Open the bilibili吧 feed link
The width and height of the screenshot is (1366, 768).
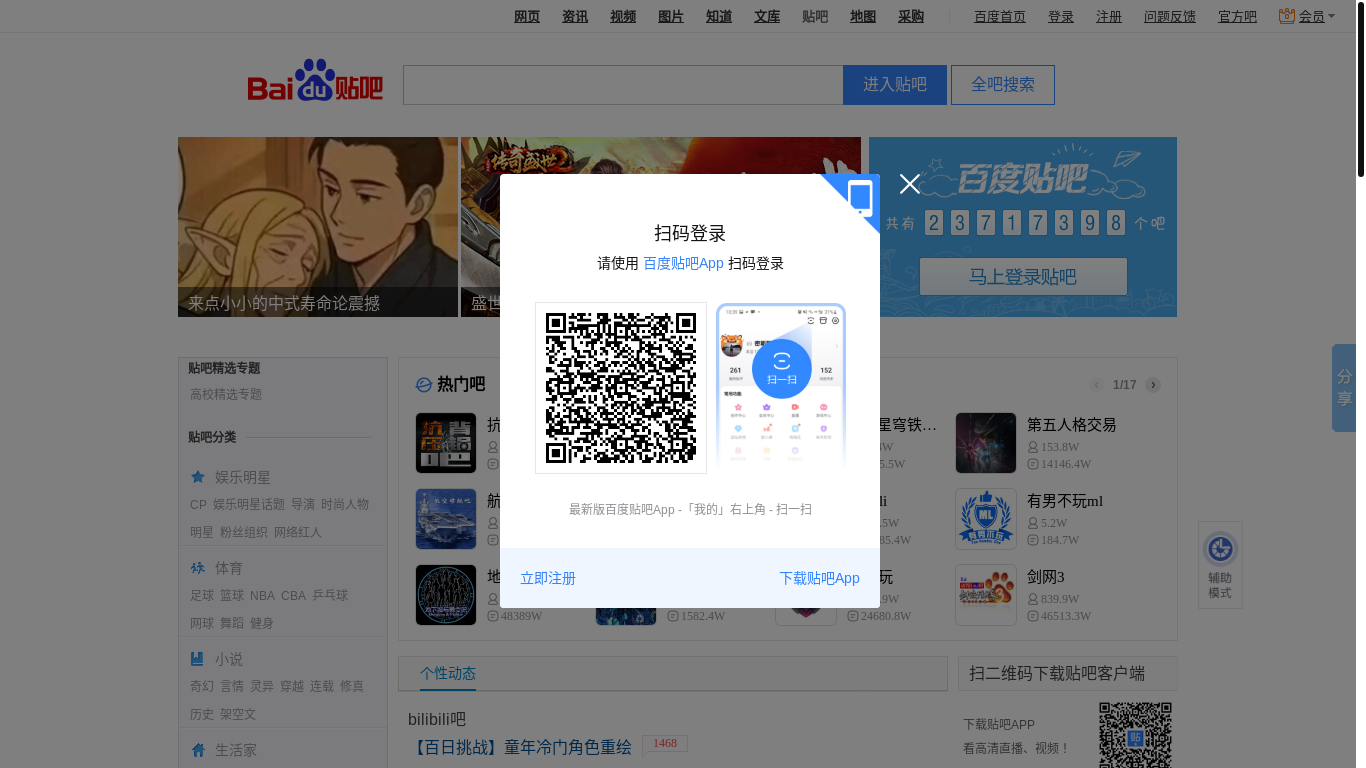click(437, 720)
